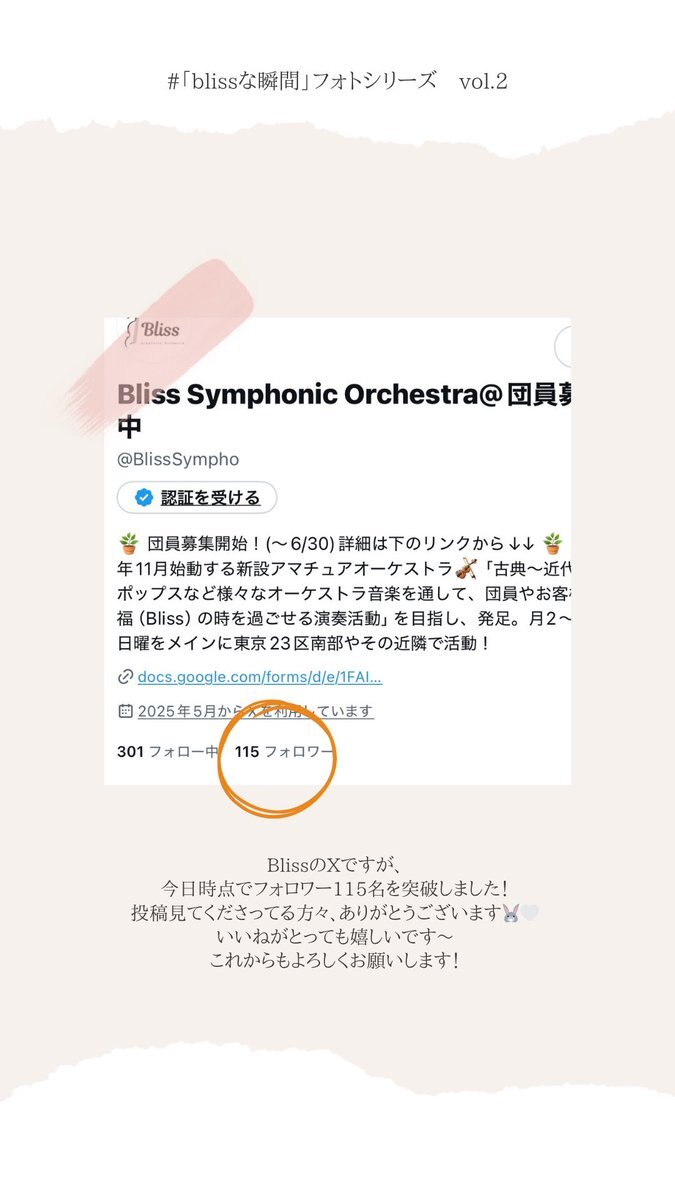This screenshot has width=675, height=1200.
Task: Click the 2025年5月 join date text
Action: point(256,711)
